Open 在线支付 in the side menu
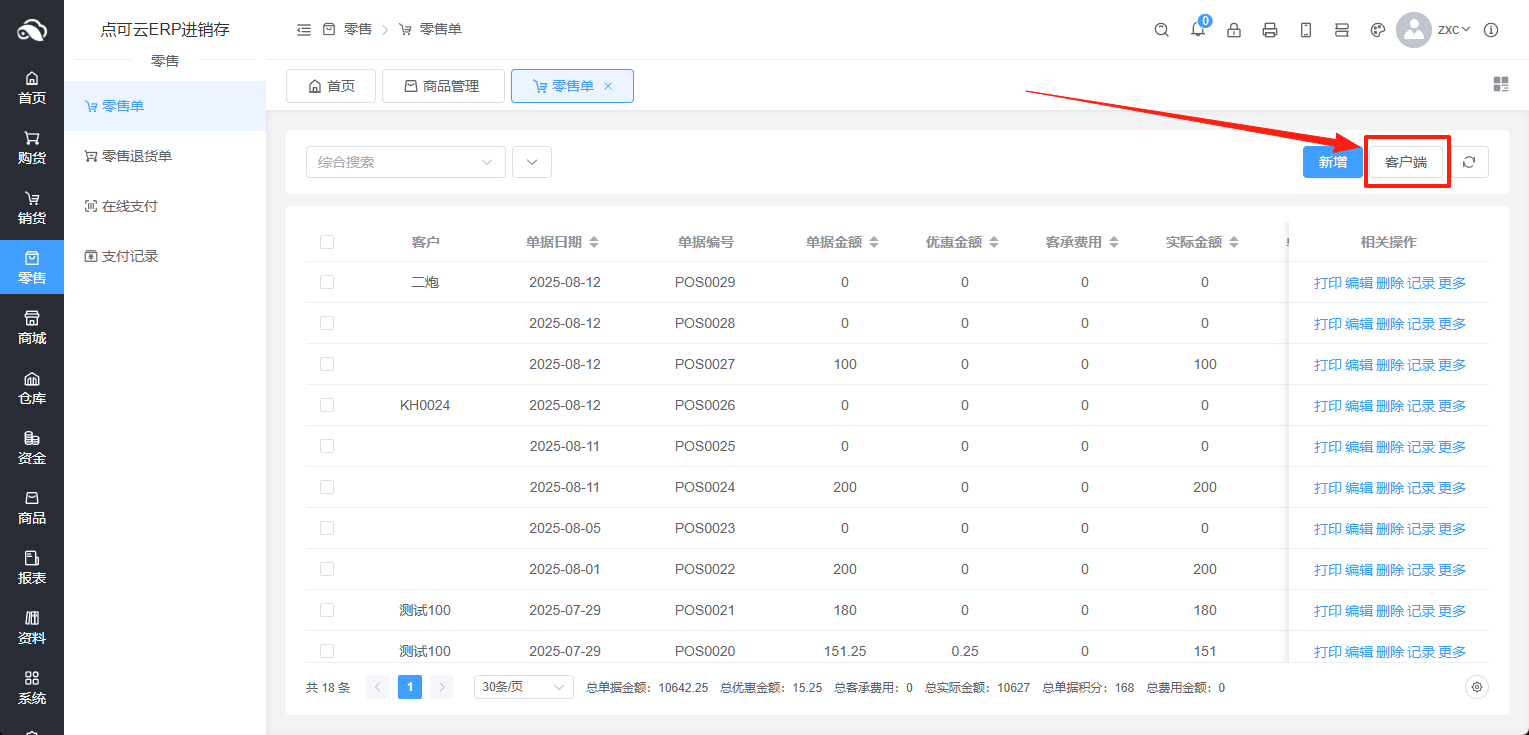The width and height of the screenshot is (1529, 735). 165,206
